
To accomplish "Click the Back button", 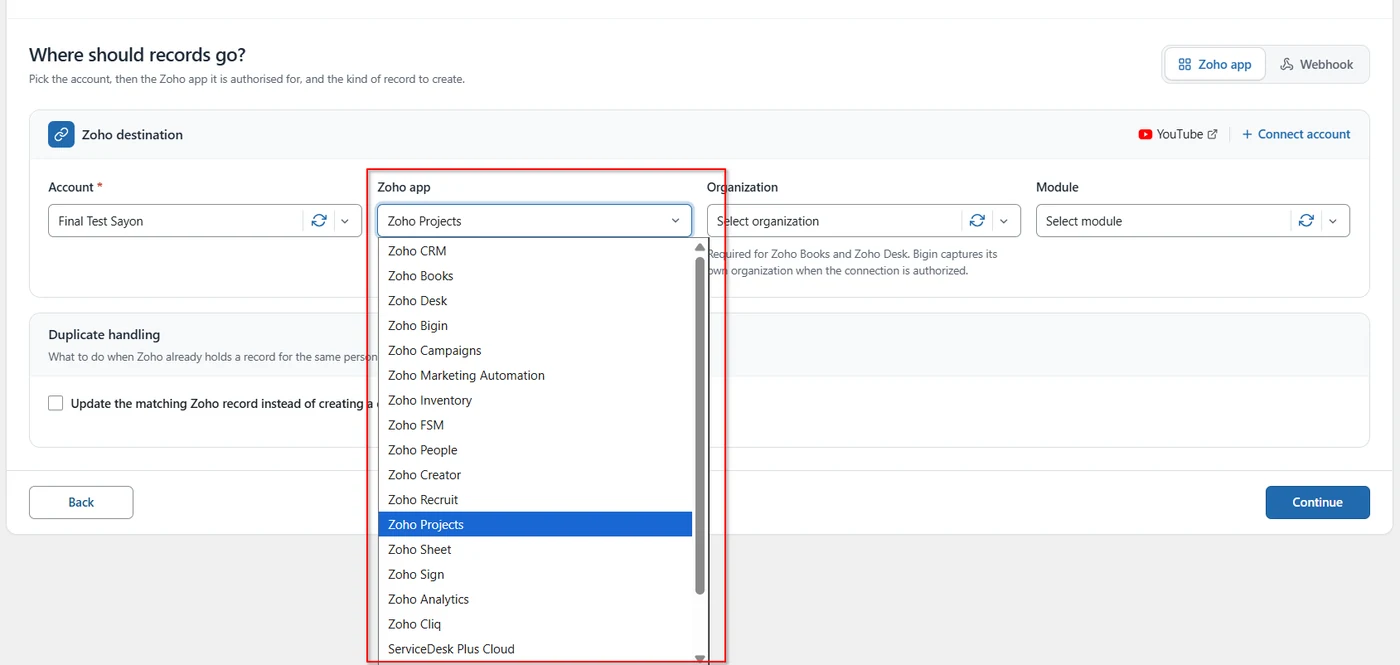I will (x=81, y=502).
